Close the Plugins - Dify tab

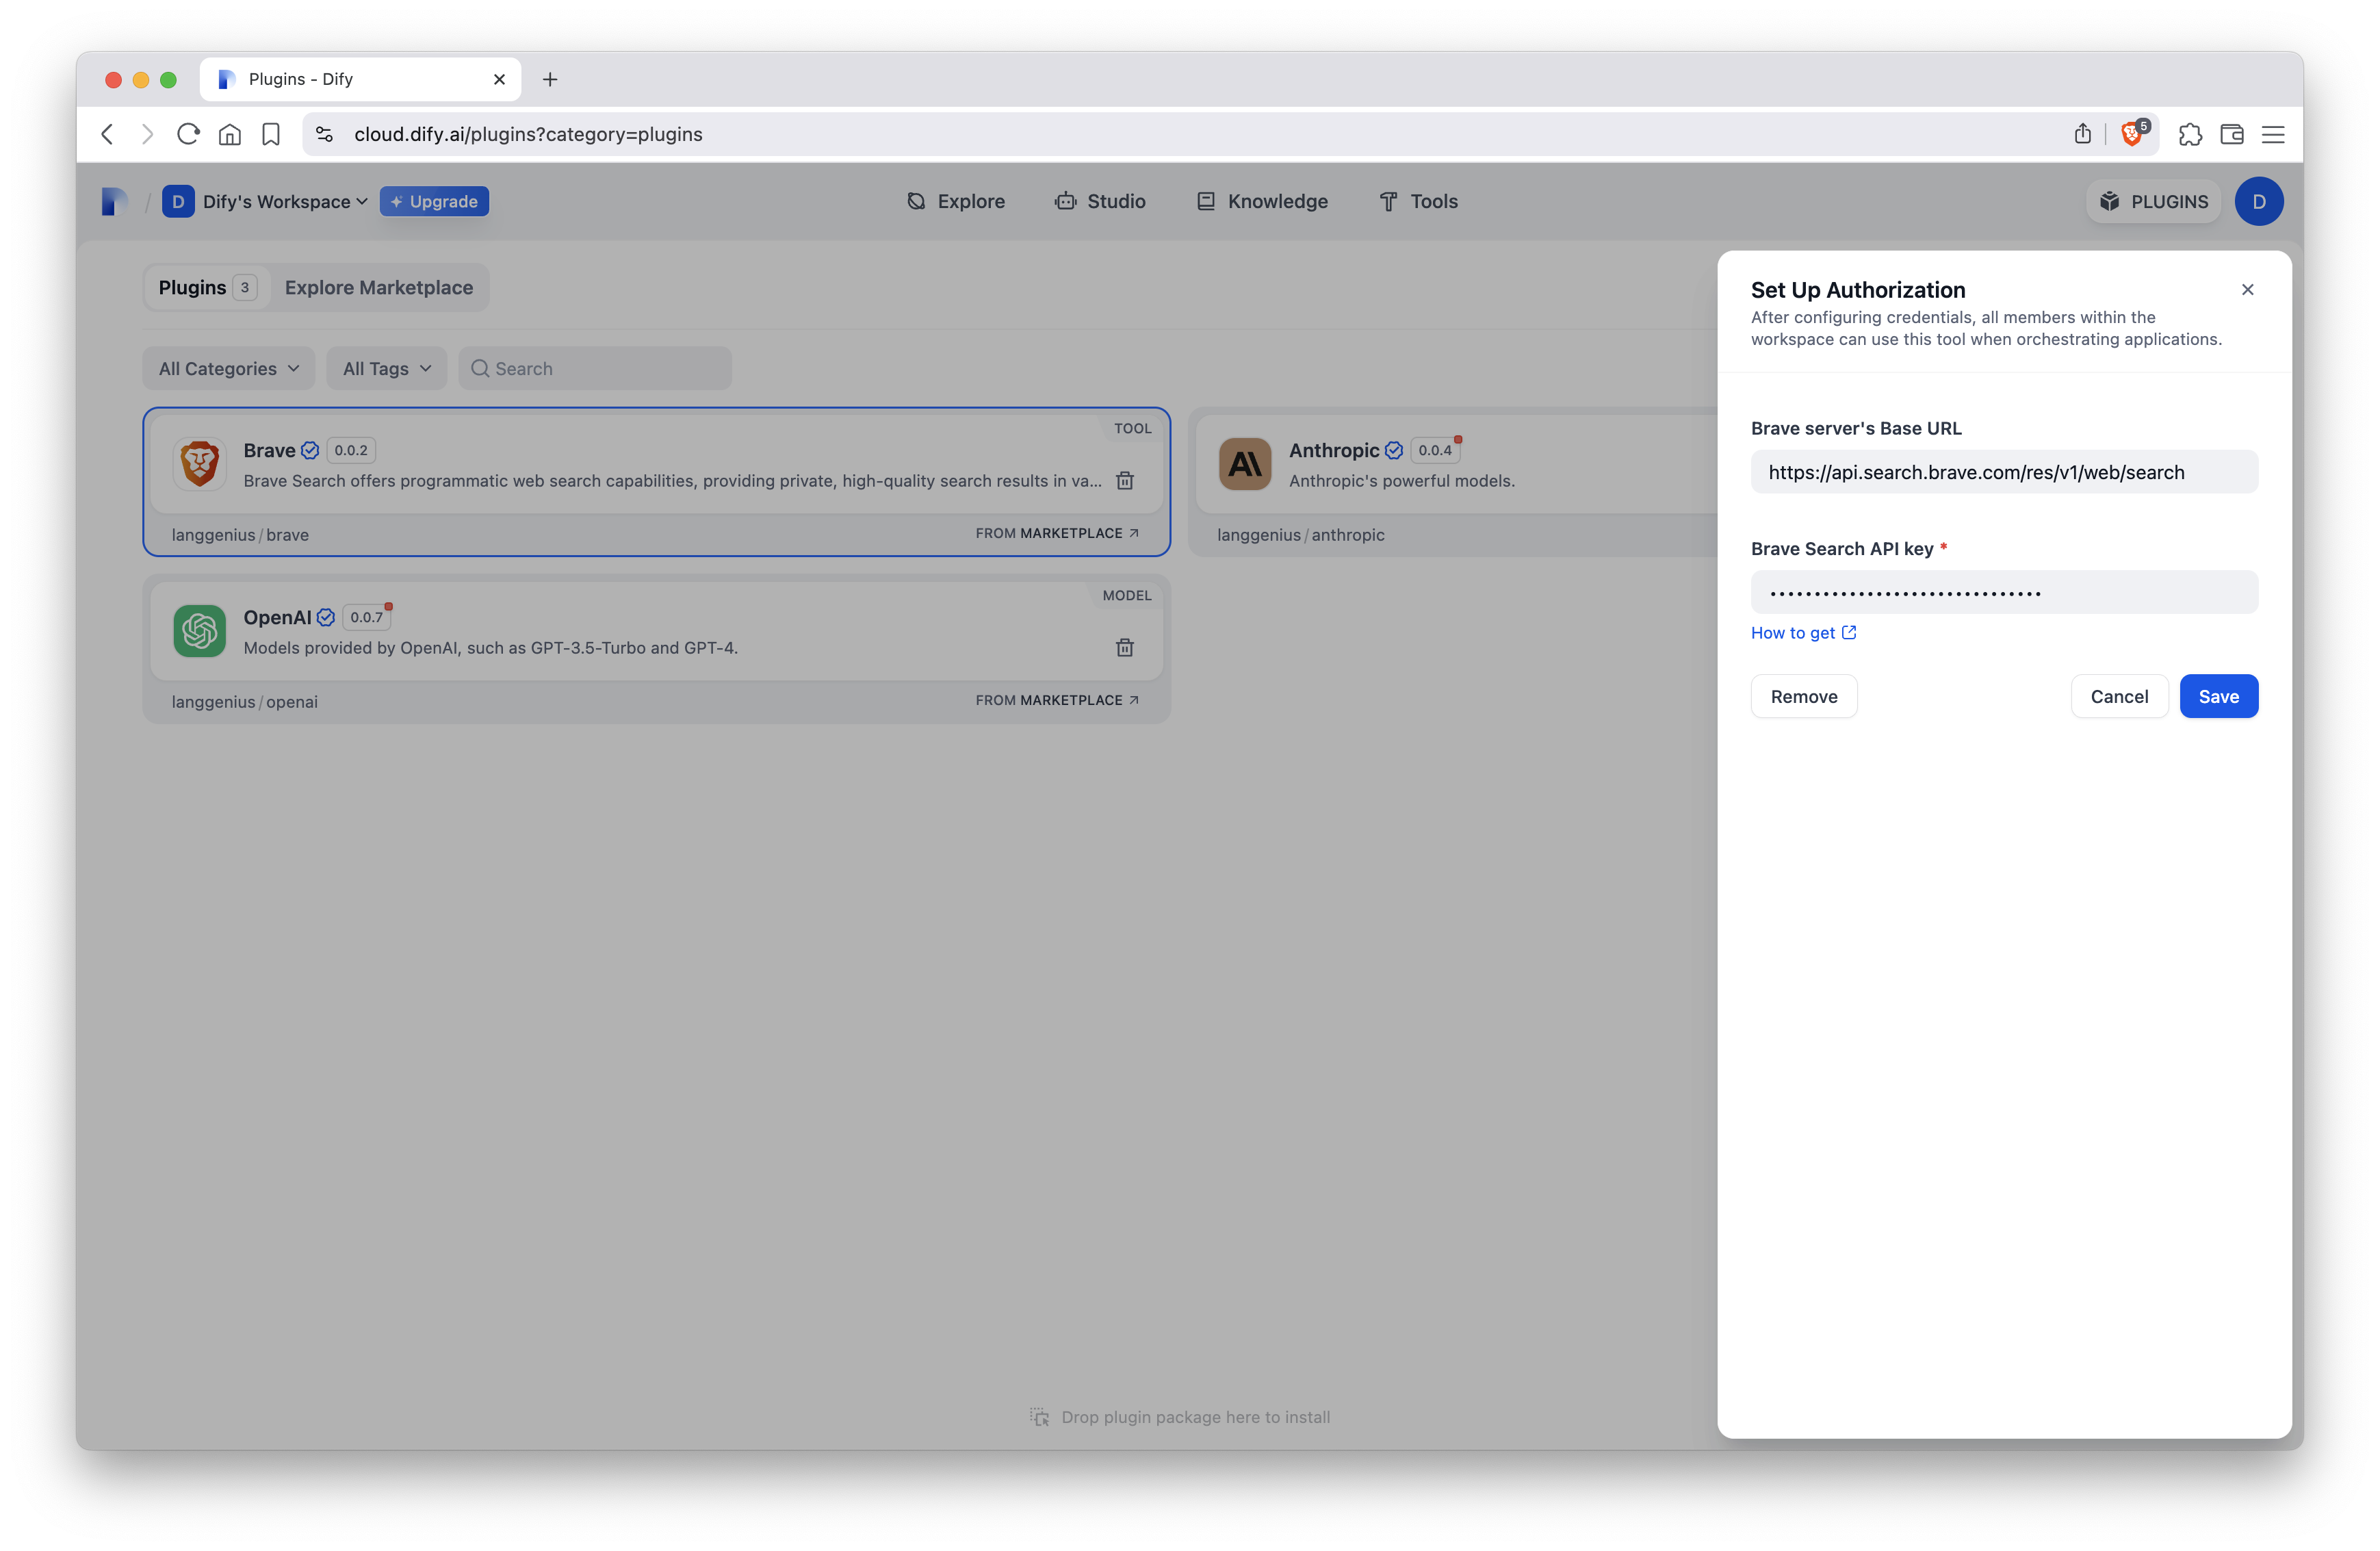[499, 79]
